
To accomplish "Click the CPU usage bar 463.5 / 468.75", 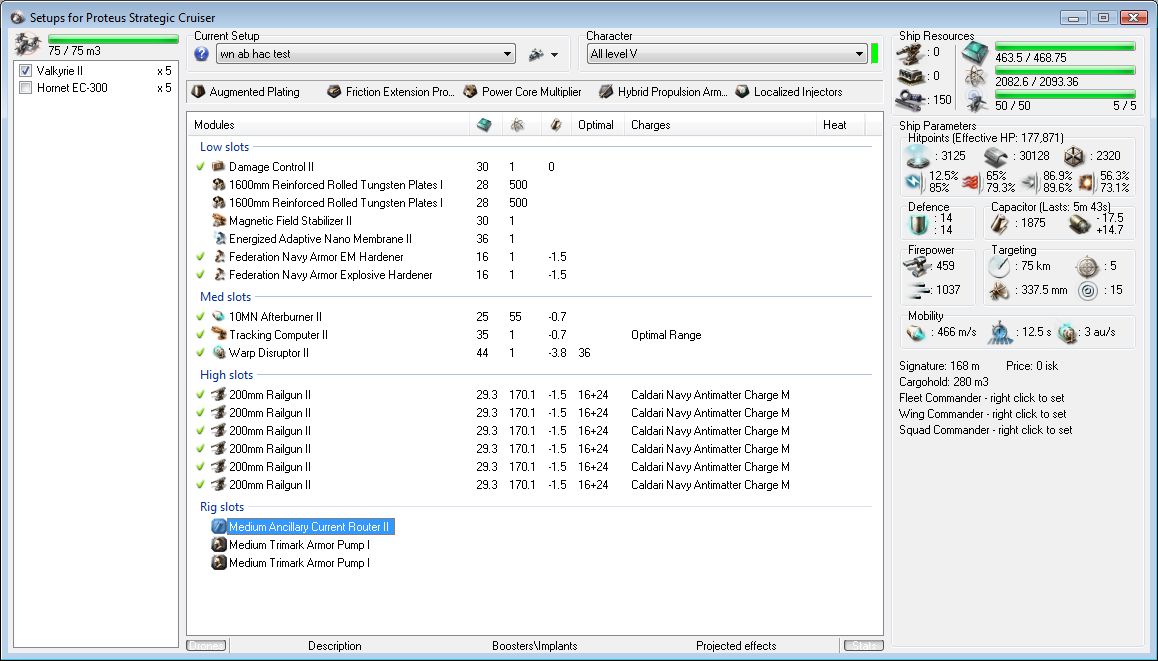I will 1064,47.
